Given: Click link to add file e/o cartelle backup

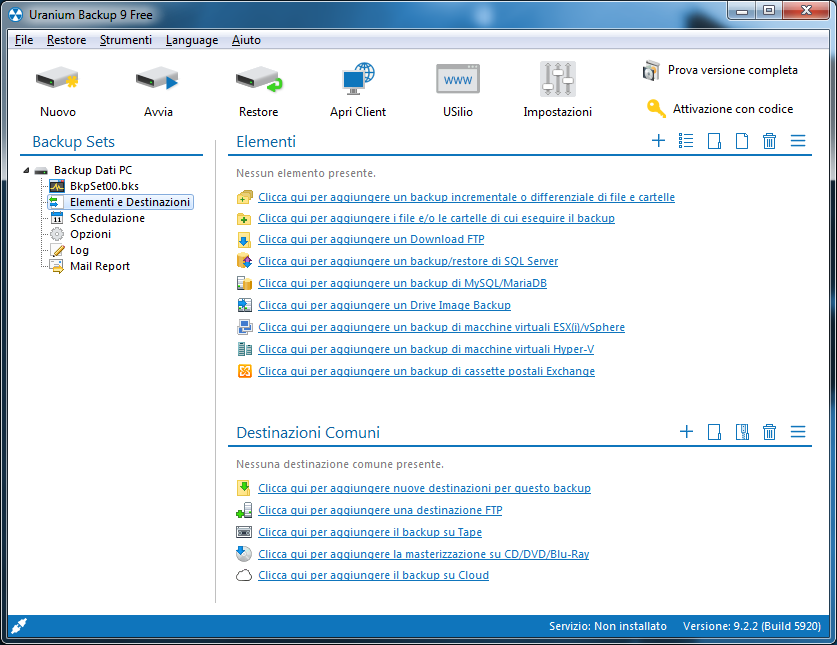Looking at the screenshot, I should pos(437,218).
